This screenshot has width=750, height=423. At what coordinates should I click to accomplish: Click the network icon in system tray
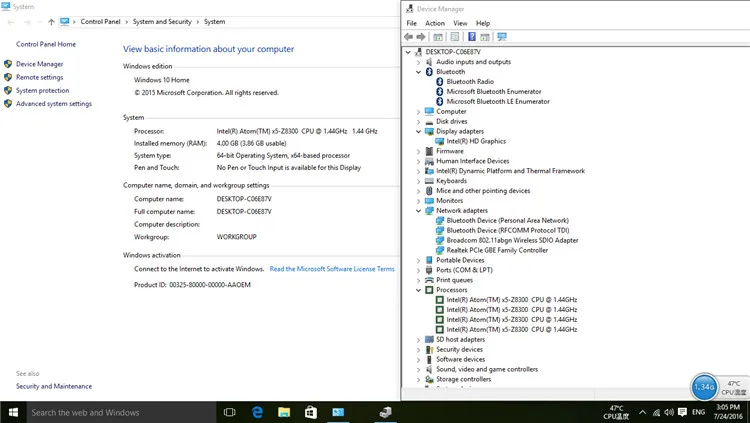[x=656, y=412]
